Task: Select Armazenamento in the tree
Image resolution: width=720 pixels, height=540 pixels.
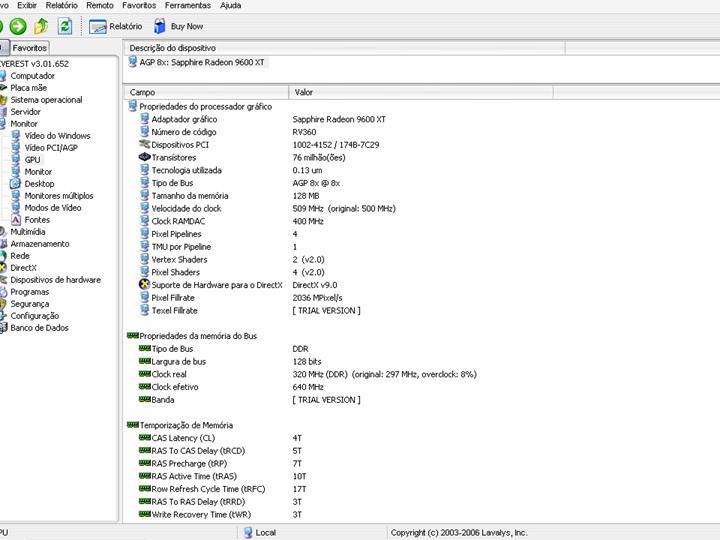Action: pos(39,243)
